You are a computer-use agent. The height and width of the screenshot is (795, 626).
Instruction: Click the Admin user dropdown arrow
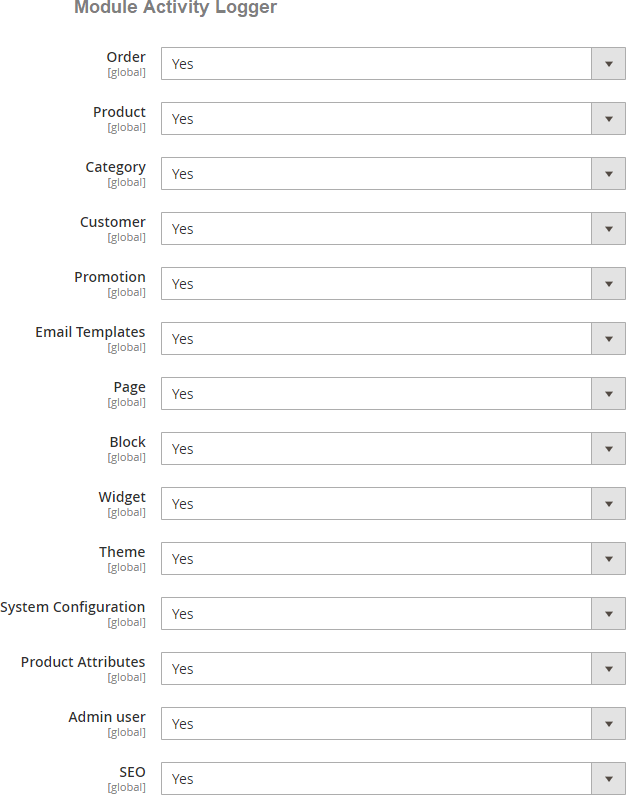pyautogui.click(x=608, y=724)
